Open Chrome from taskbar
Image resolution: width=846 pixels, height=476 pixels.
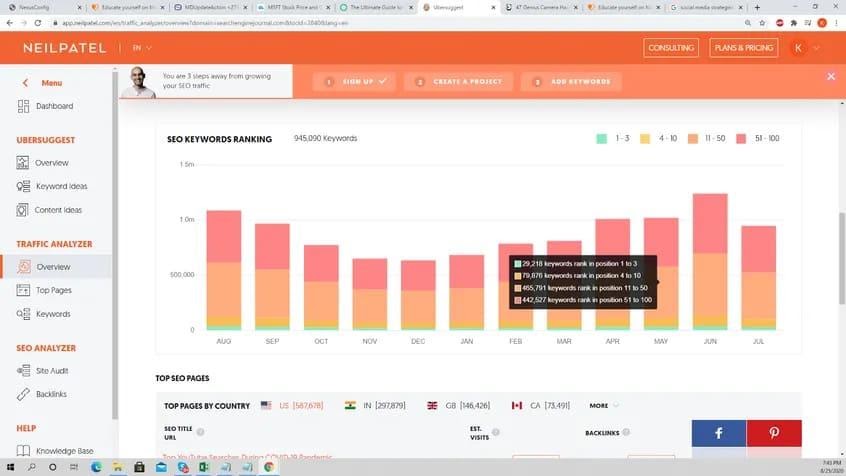click(269, 467)
